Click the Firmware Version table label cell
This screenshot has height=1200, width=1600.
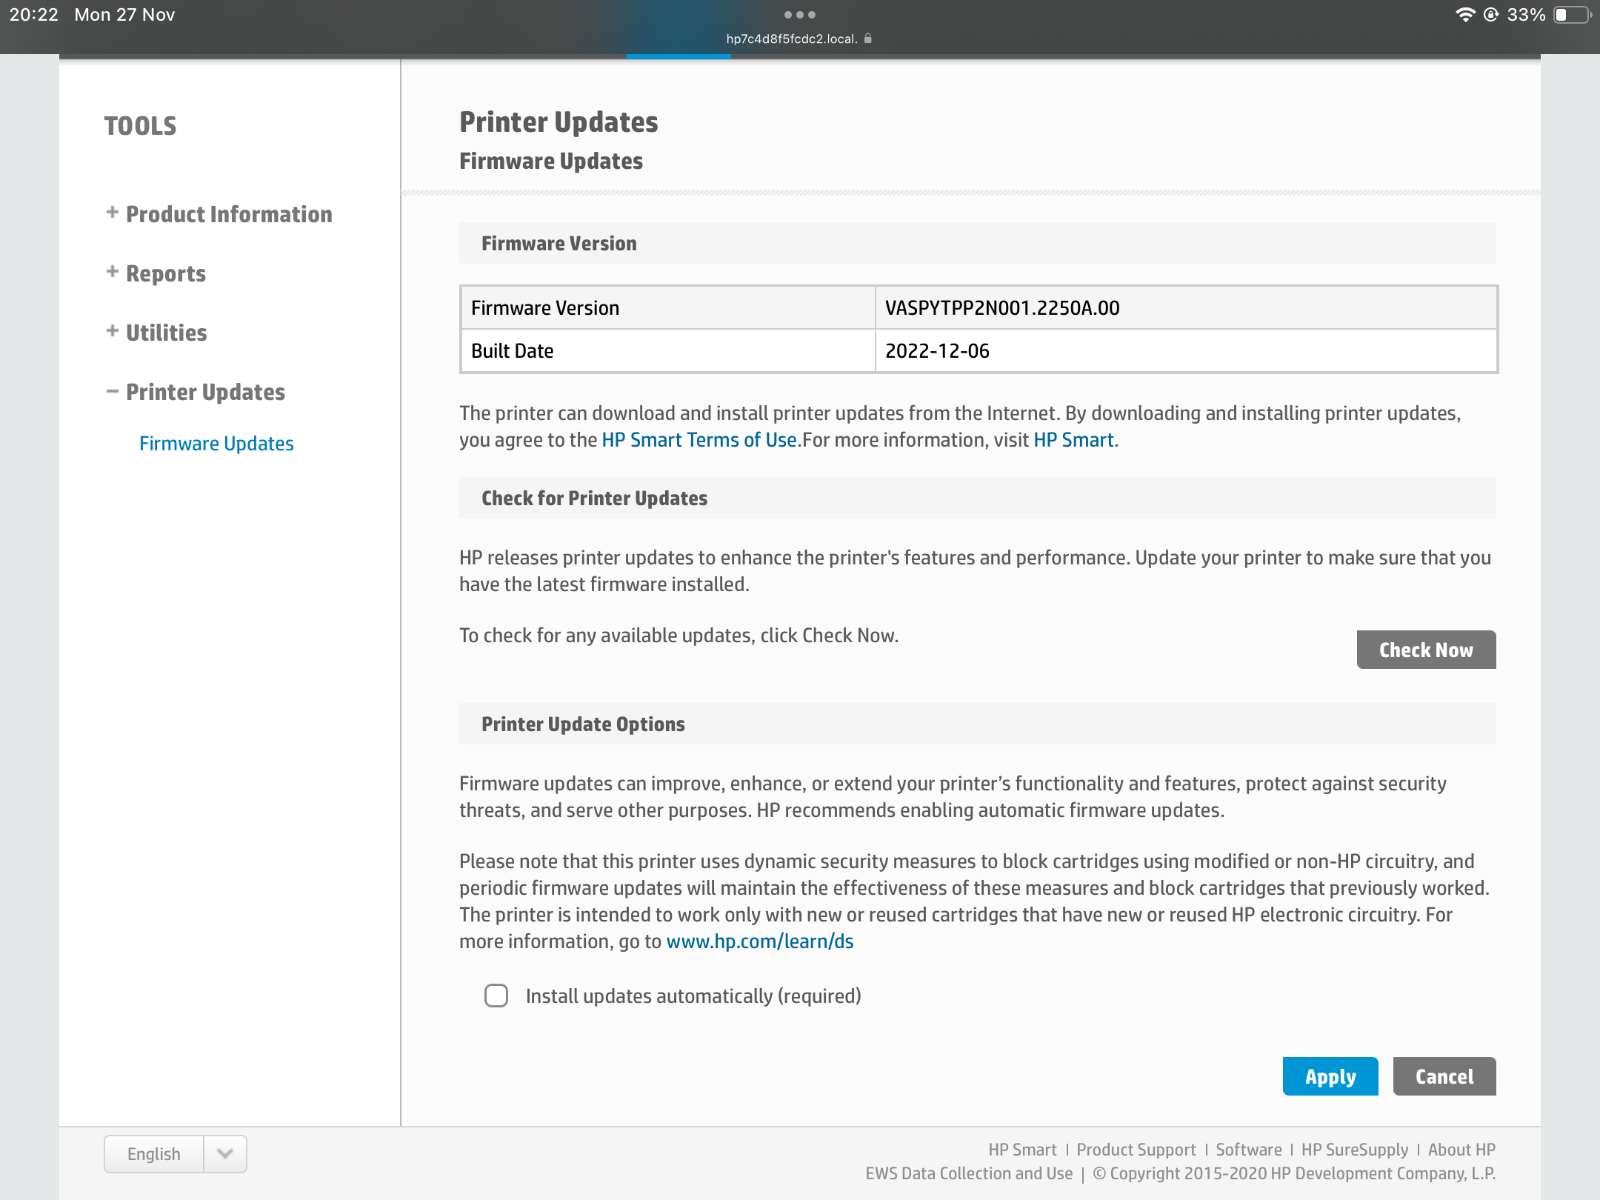(x=668, y=308)
